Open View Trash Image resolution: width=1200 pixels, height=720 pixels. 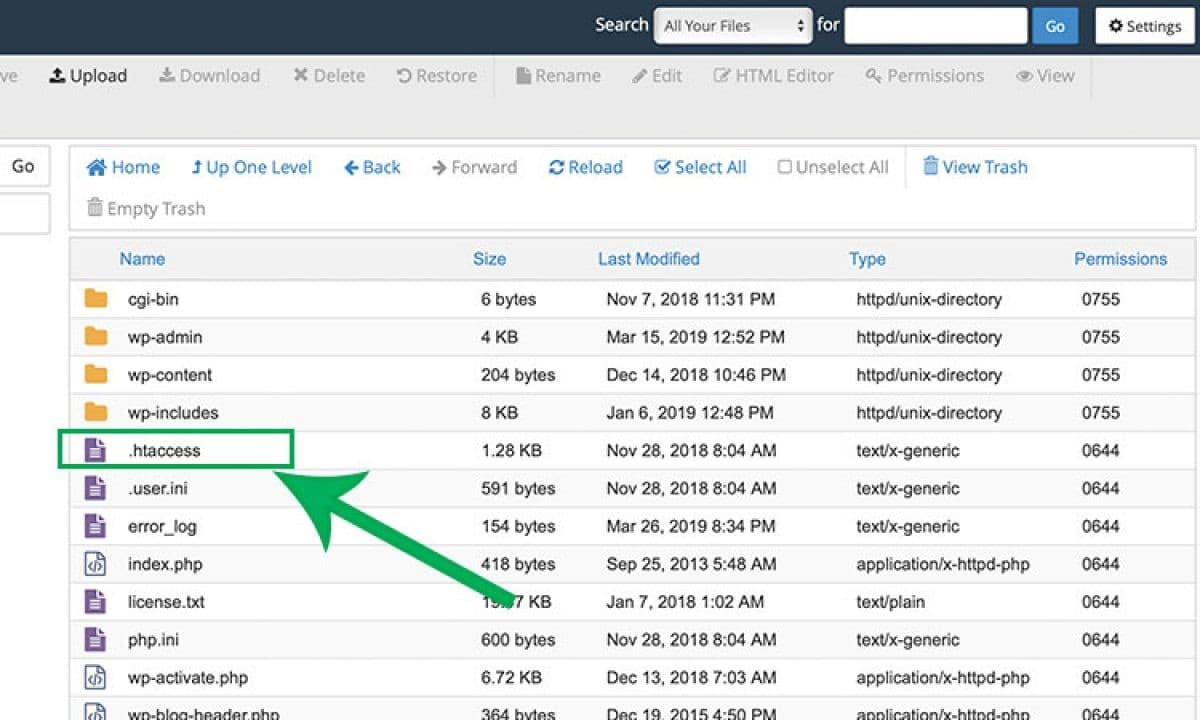point(975,167)
